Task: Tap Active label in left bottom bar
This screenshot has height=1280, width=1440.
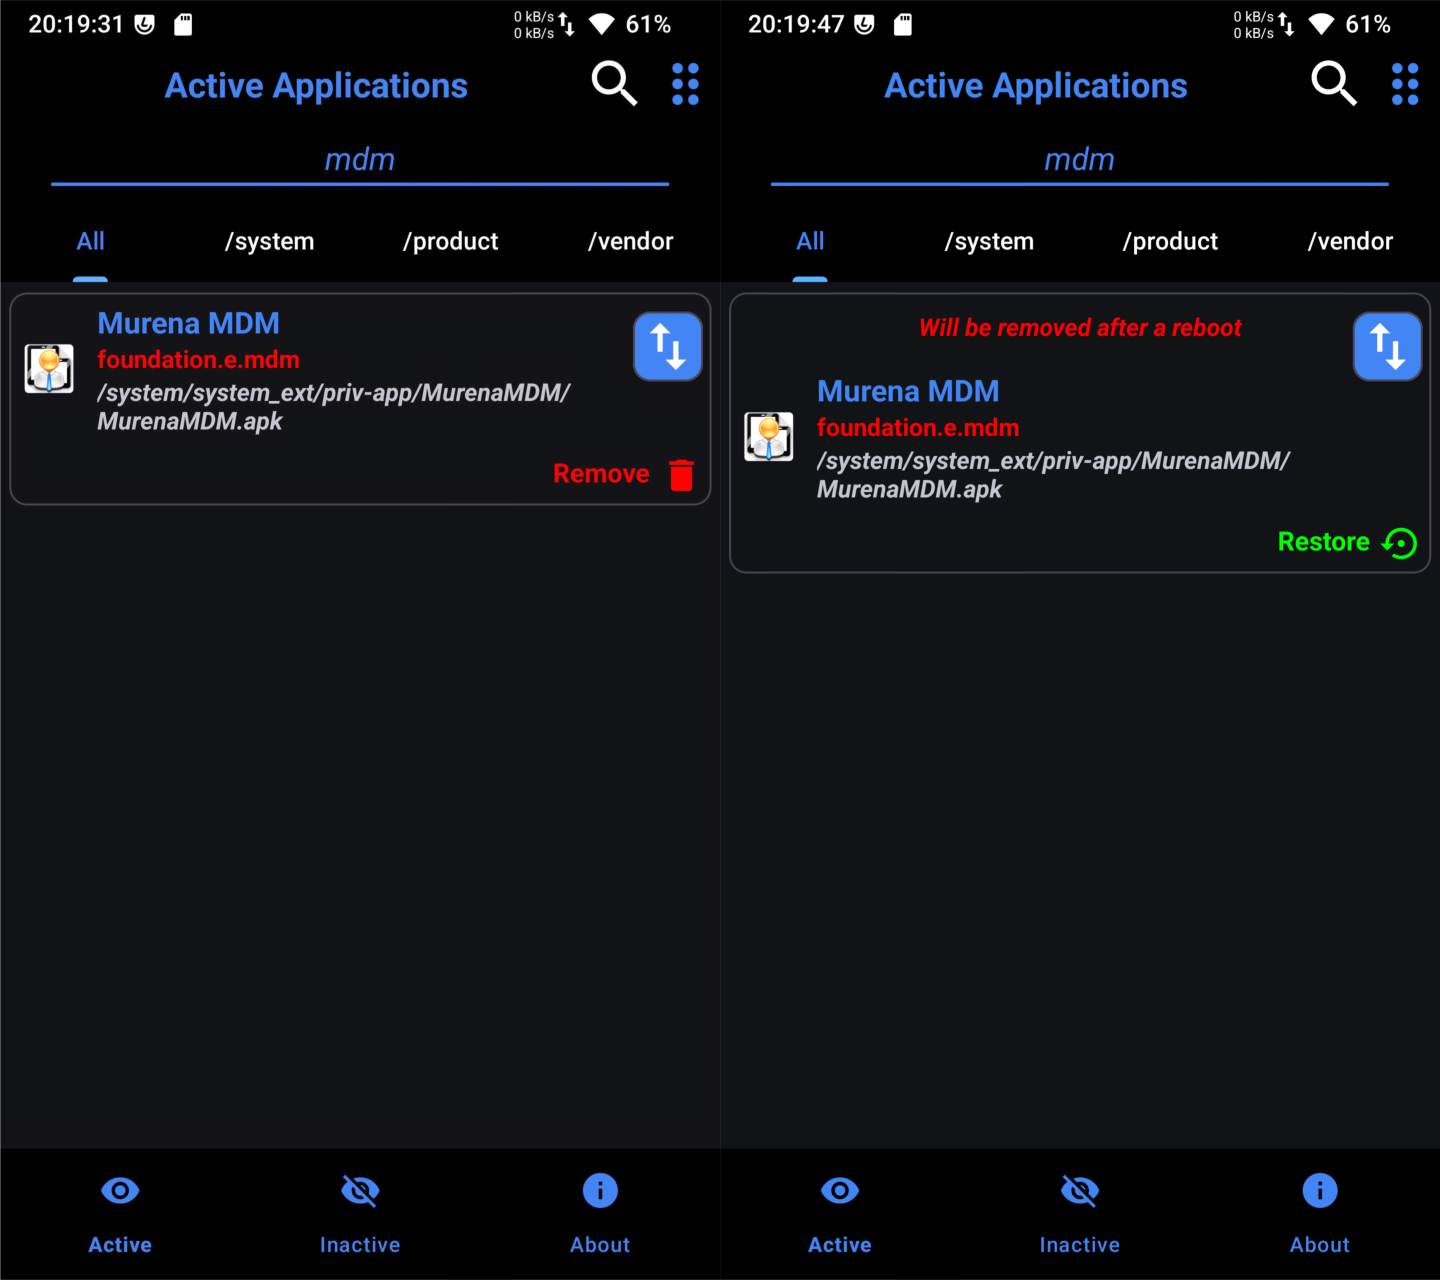Action: tap(120, 1245)
